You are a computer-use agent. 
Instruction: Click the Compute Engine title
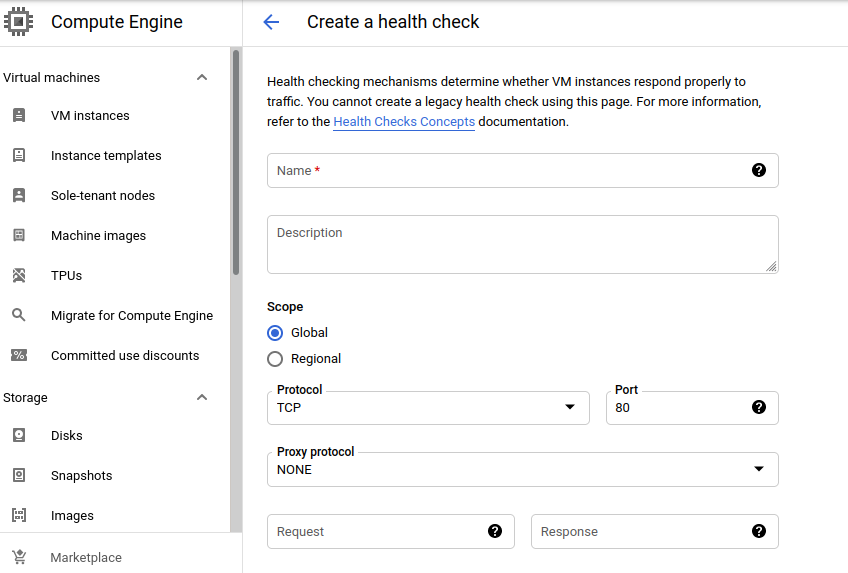point(117,22)
